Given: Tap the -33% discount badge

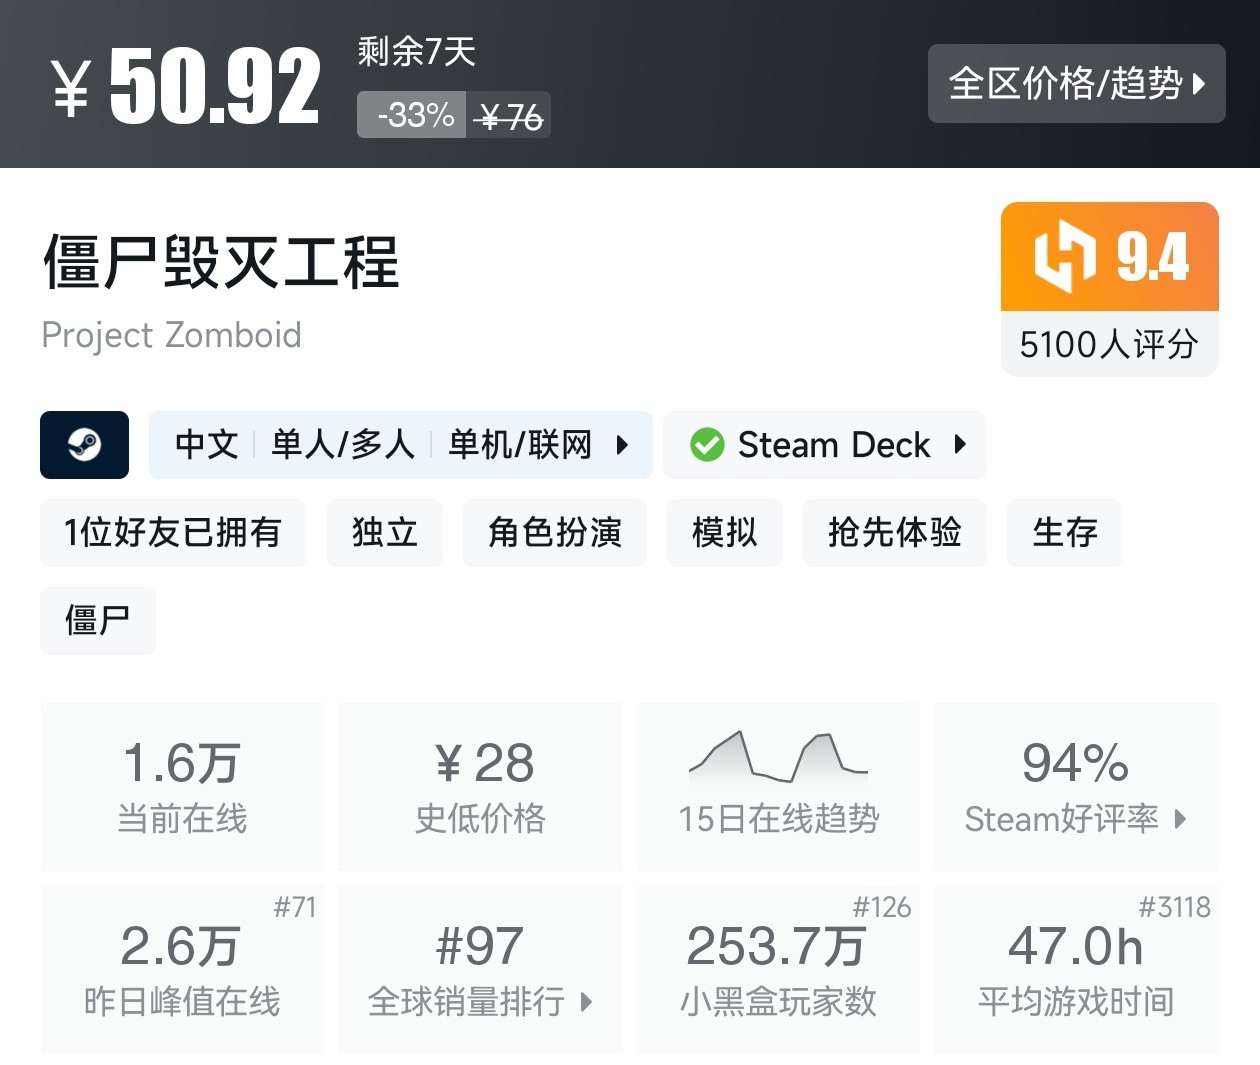Looking at the screenshot, I should tap(412, 115).
